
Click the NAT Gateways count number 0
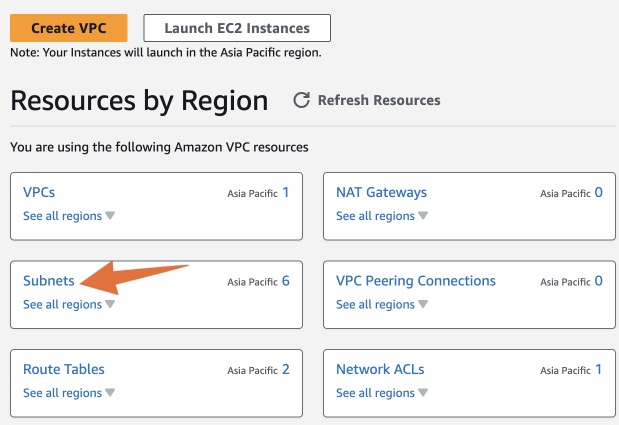pyautogui.click(x=598, y=192)
